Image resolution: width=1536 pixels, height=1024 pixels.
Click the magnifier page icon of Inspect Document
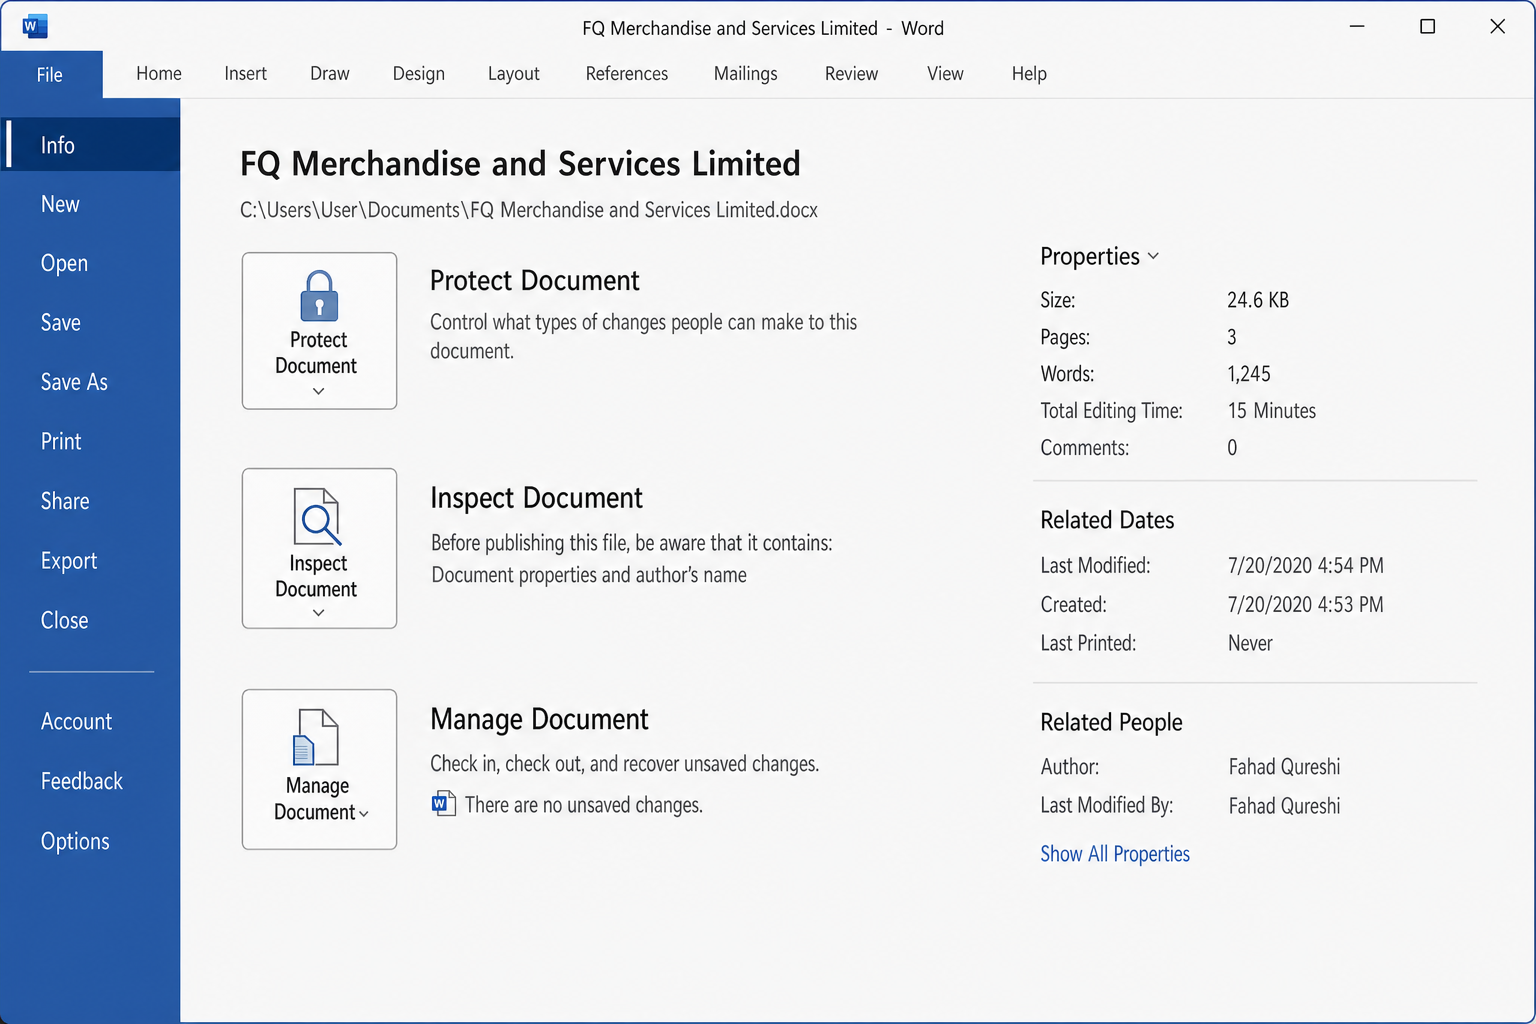pos(318,516)
